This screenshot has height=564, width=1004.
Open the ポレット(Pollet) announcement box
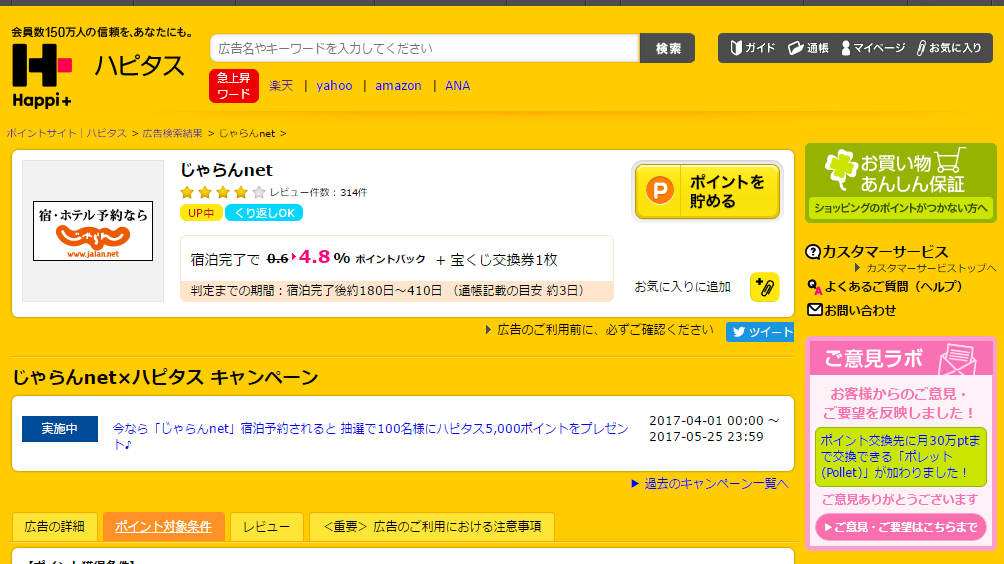tap(900, 457)
